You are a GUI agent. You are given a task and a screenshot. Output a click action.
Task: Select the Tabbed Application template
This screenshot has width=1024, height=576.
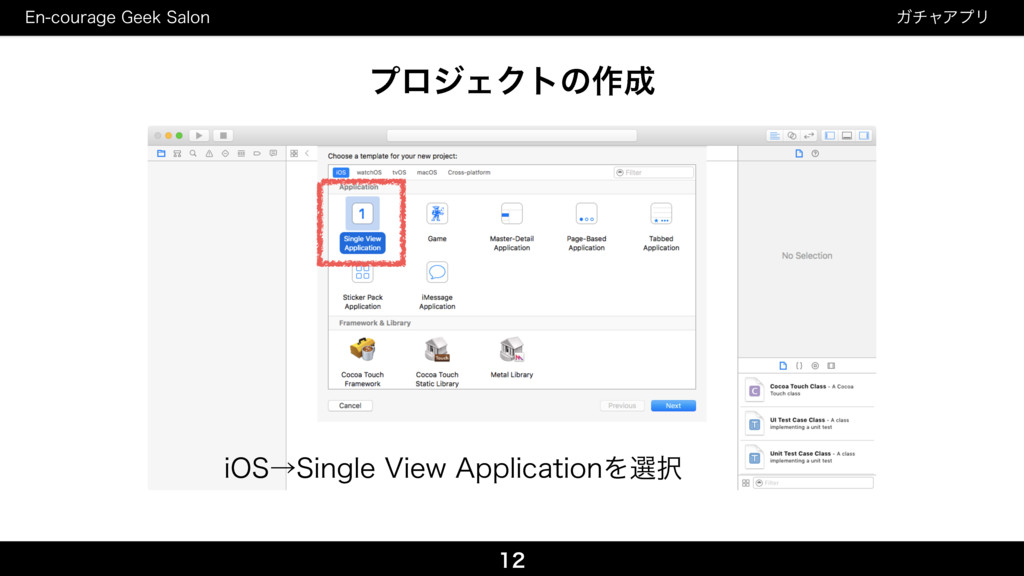tap(661, 226)
